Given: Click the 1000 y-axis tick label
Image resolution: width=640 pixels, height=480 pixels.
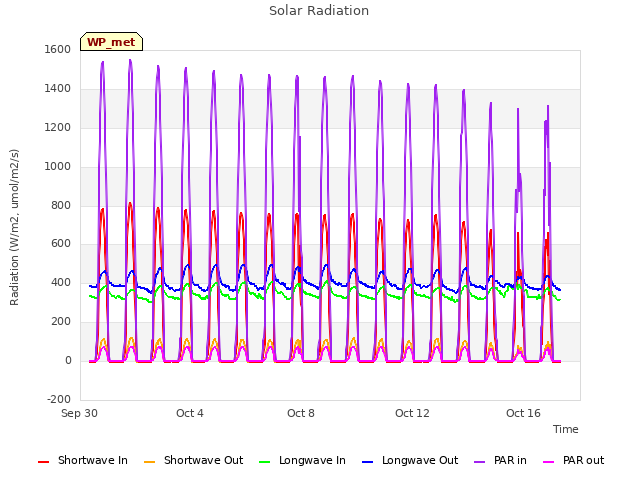Looking at the screenshot, I should 58,166.
